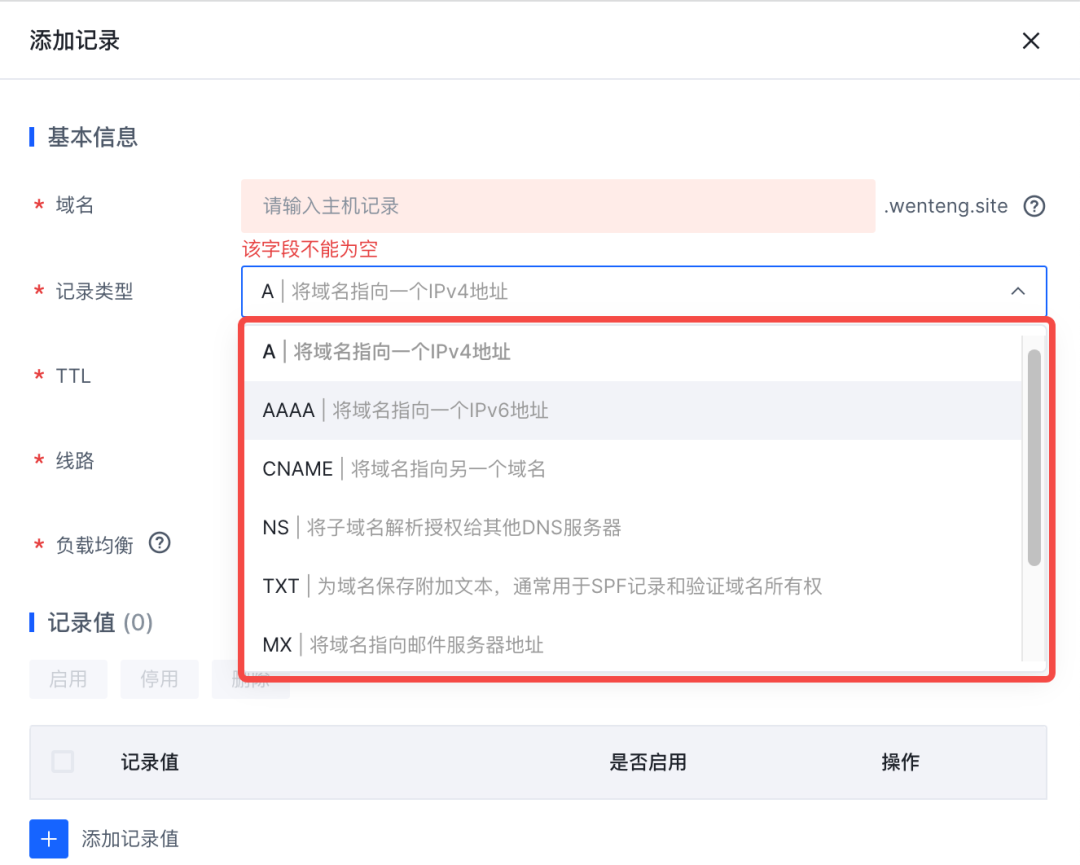This screenshot has height=865, width=1080.
Task: Choose the AAAA IPv6 record option
Action: 405,410
